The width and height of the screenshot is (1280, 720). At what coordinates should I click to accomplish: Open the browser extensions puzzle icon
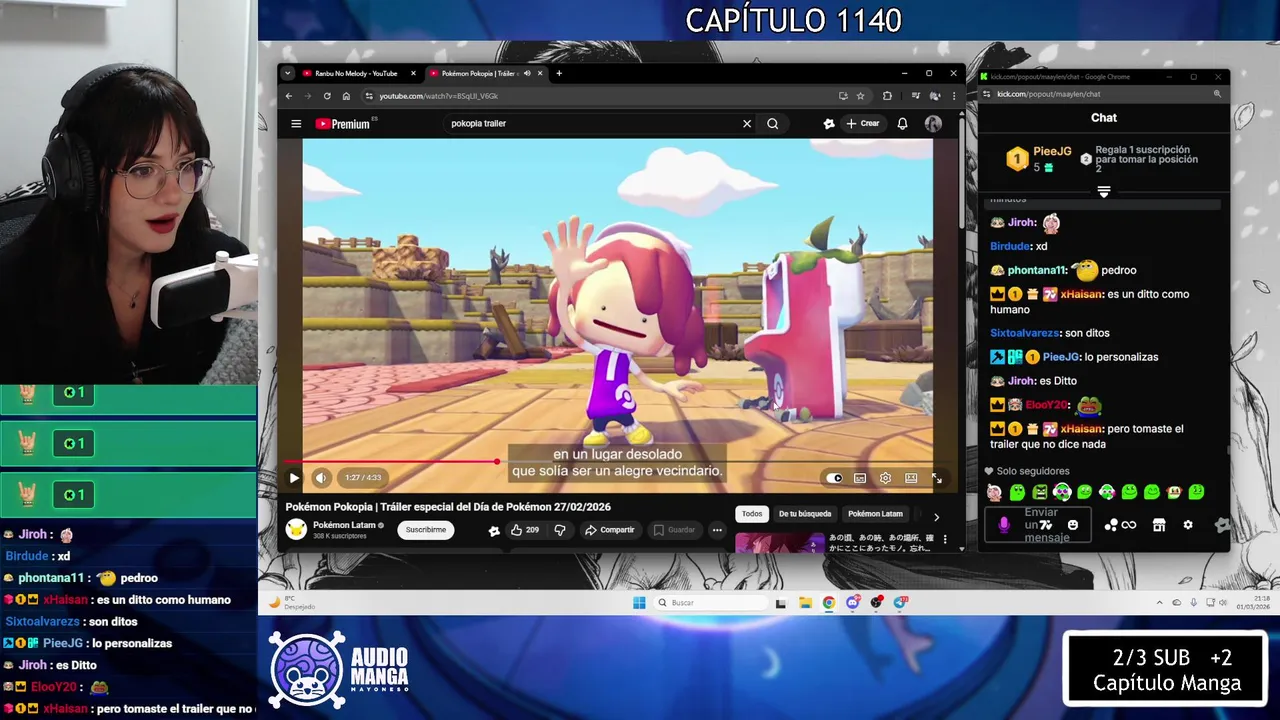point(887,96)
